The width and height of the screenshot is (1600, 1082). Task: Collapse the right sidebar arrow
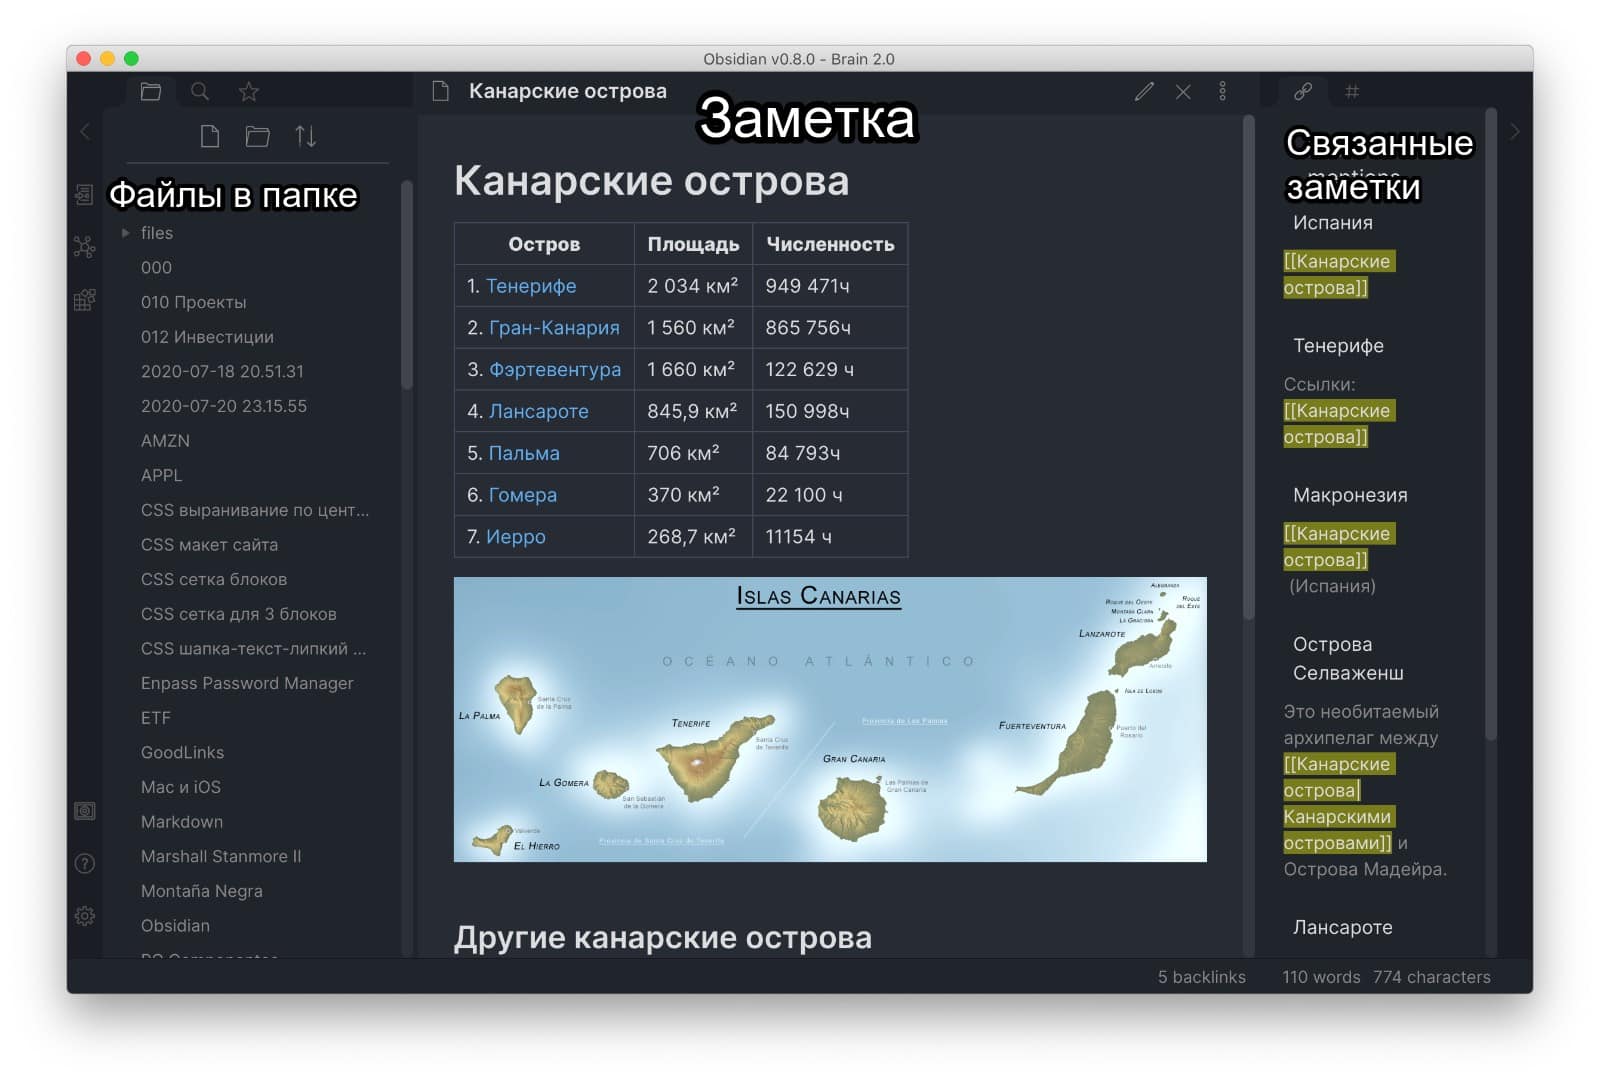click(1514, 131)
